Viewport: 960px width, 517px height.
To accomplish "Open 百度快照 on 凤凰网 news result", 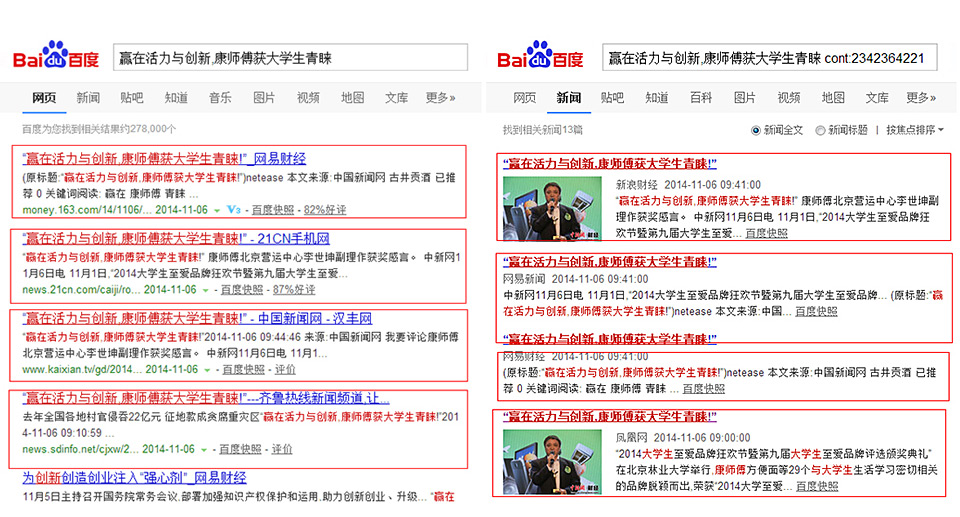I will coord(817,486).
